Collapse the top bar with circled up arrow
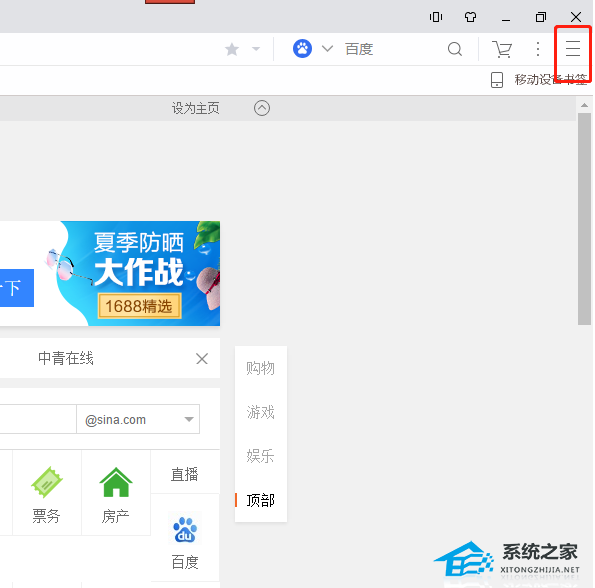The height and width of the screenshot is (588, 595). [262, 108]
